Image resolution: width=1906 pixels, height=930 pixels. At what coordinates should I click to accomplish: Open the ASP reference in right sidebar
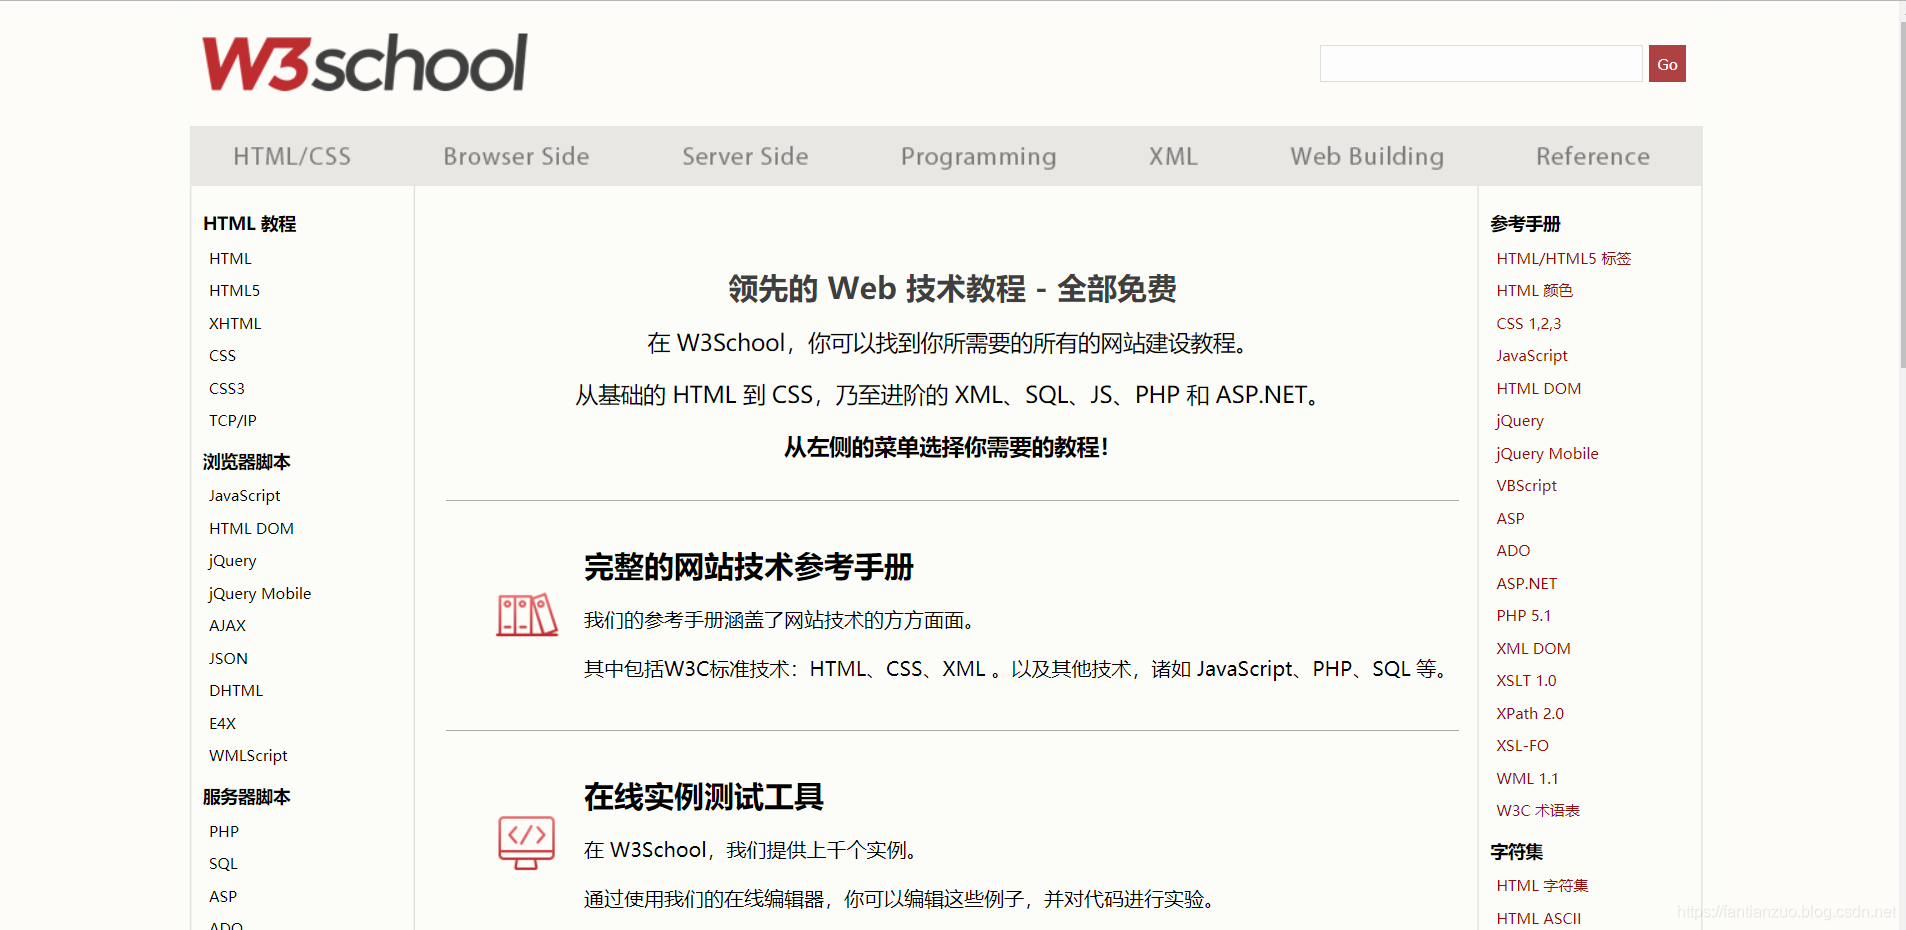[1510, 519]
